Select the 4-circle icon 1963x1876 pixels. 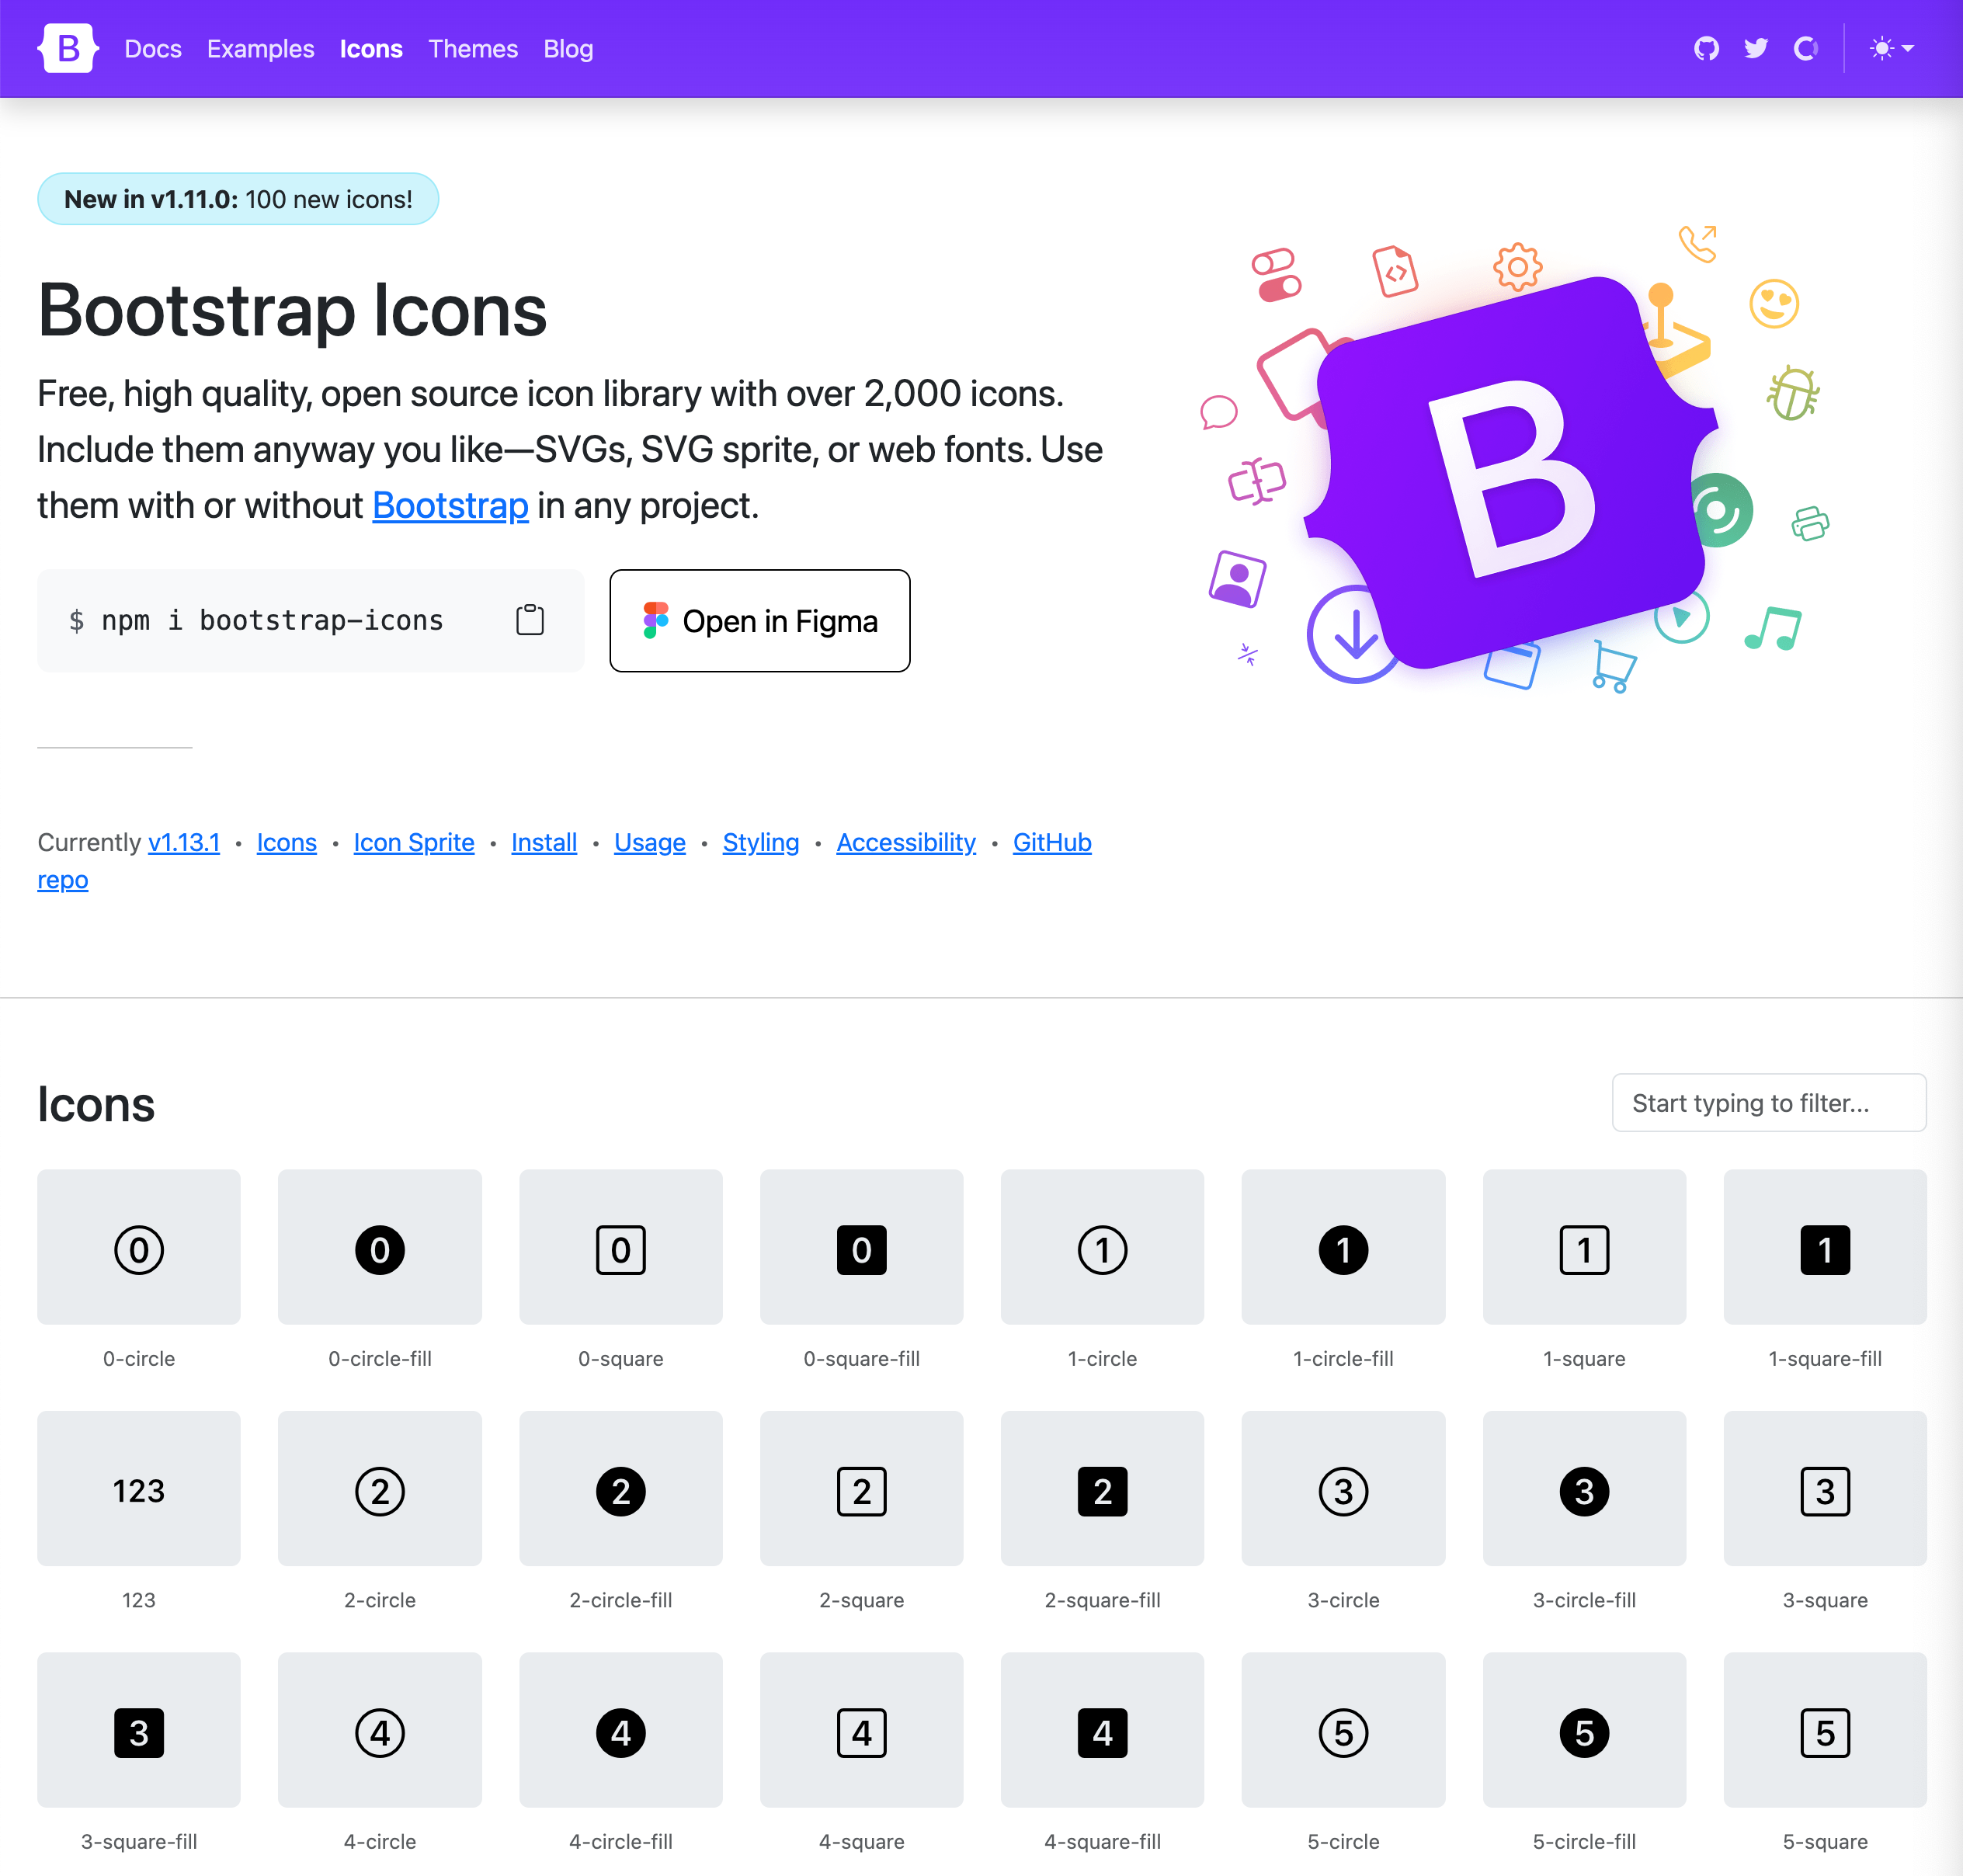click(x=379, y=1731)
